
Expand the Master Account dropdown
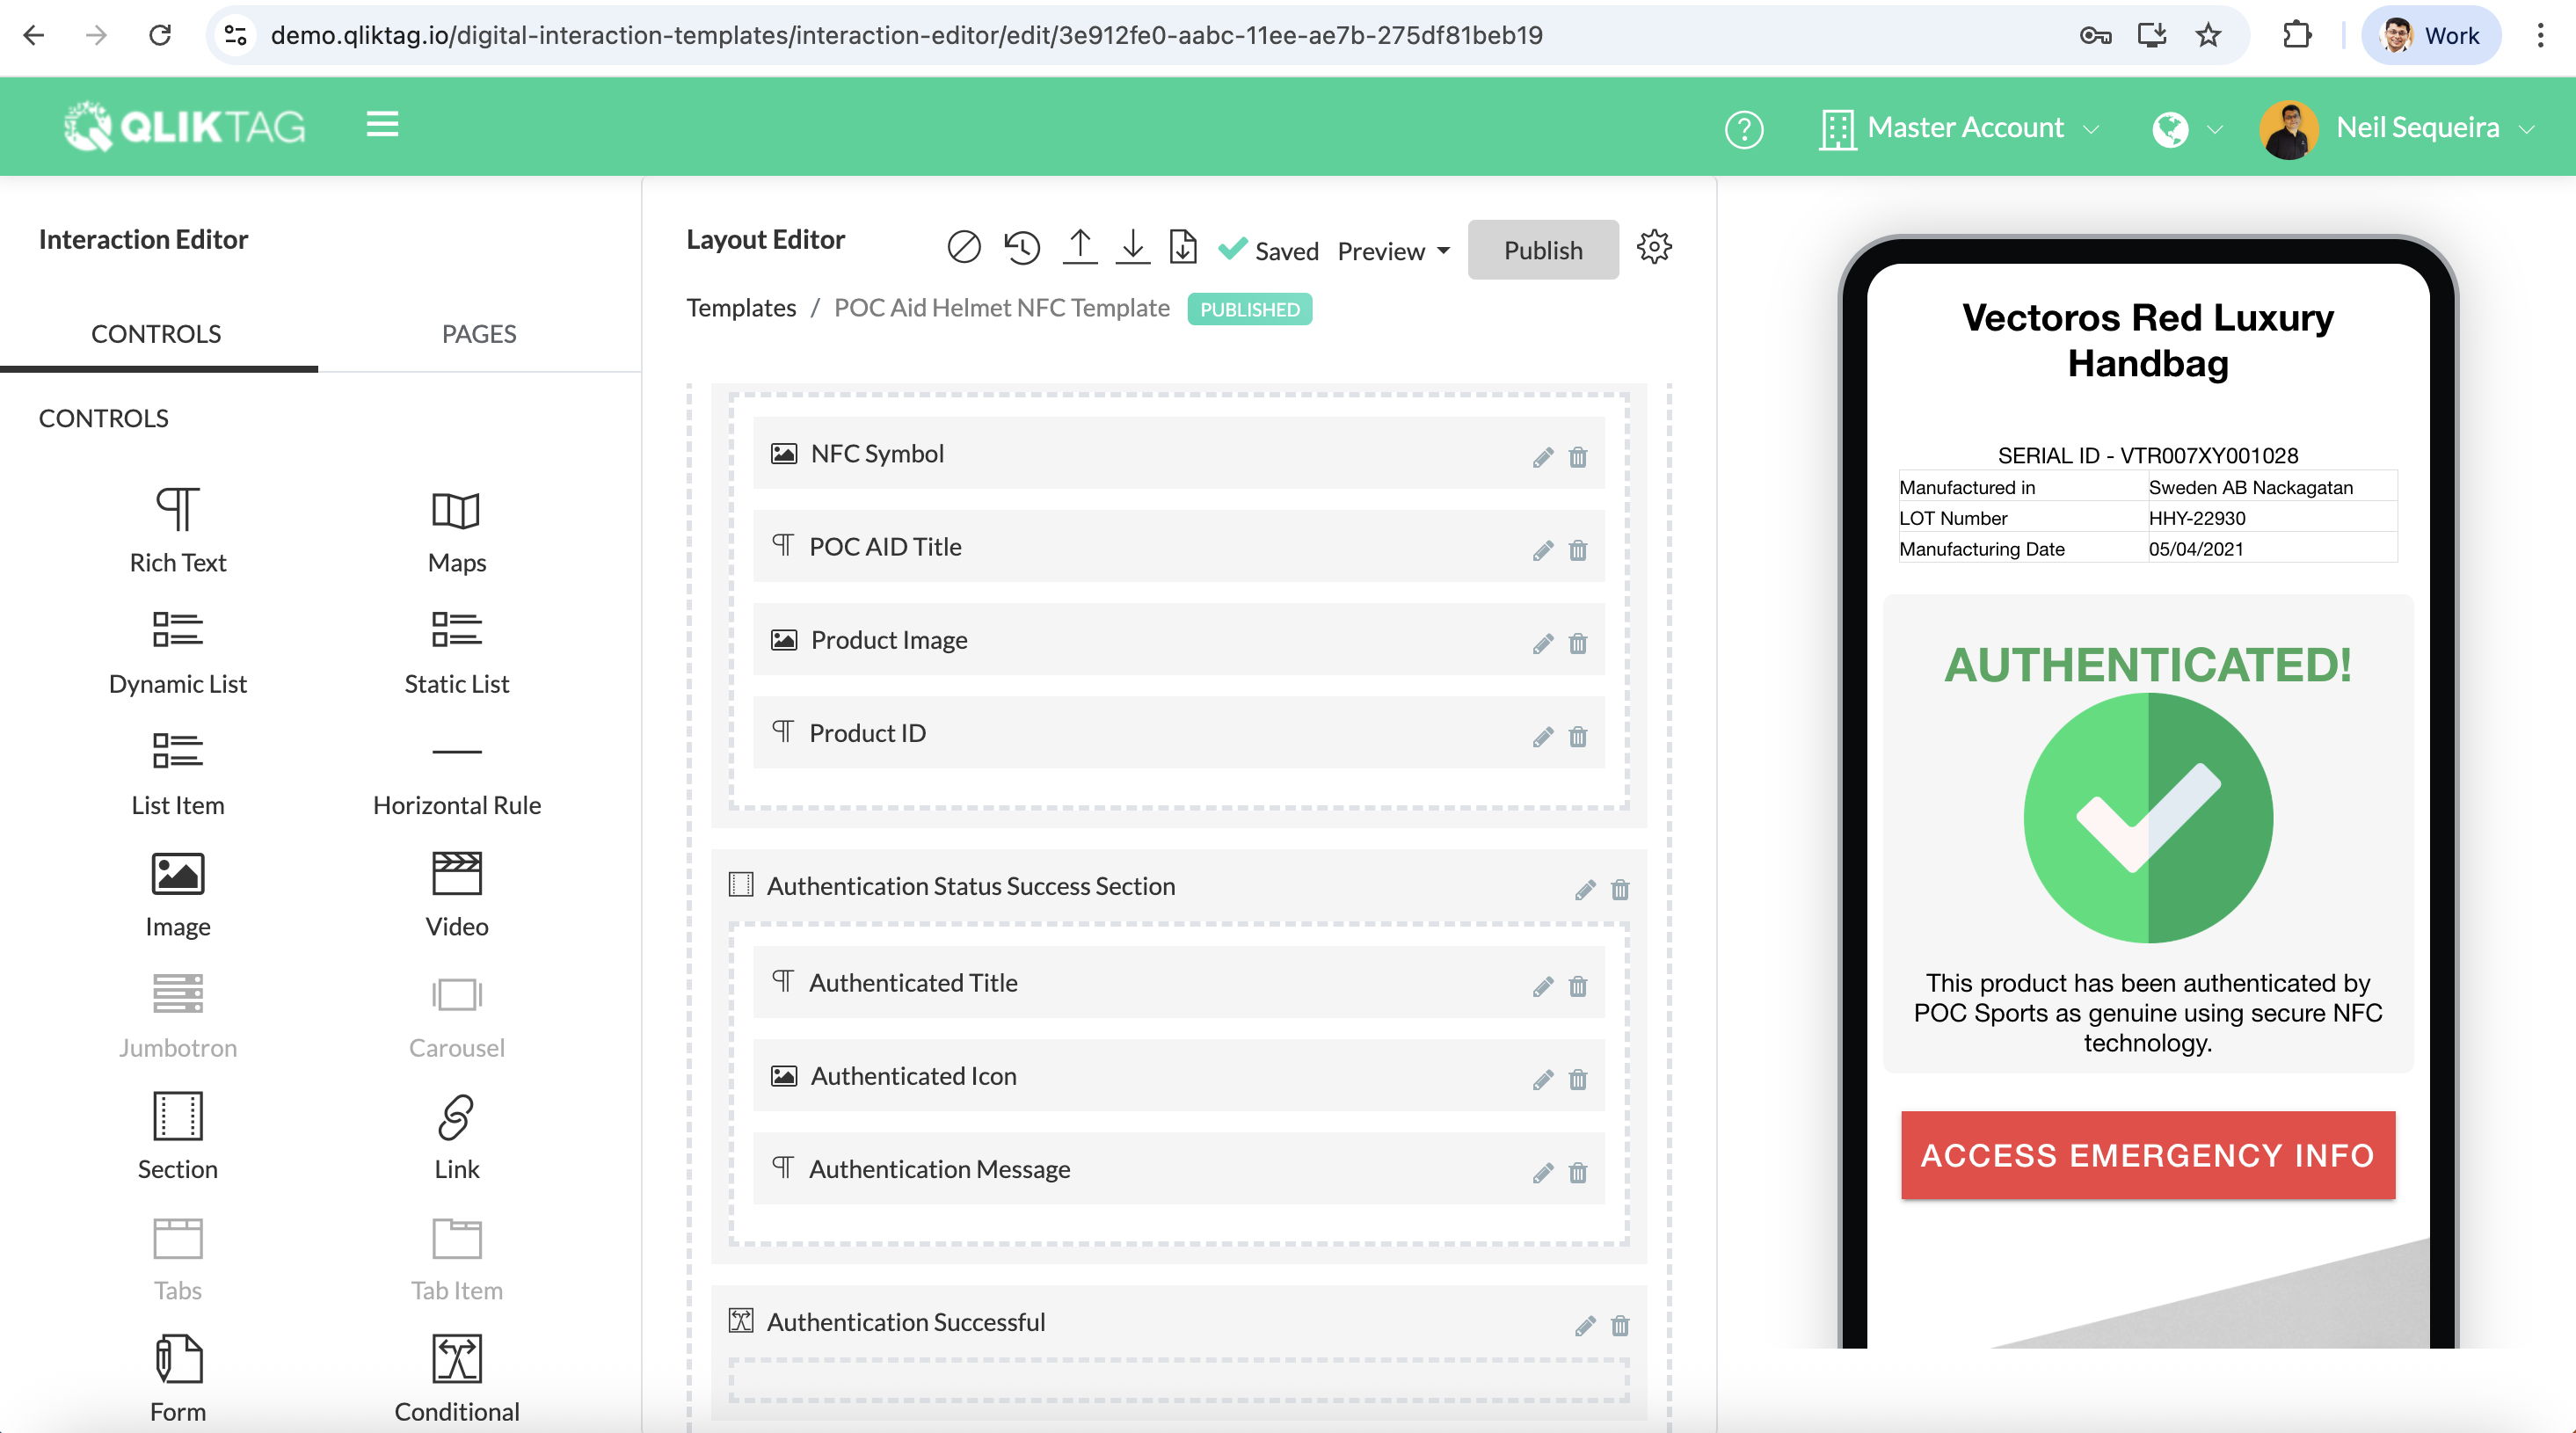1960,128
